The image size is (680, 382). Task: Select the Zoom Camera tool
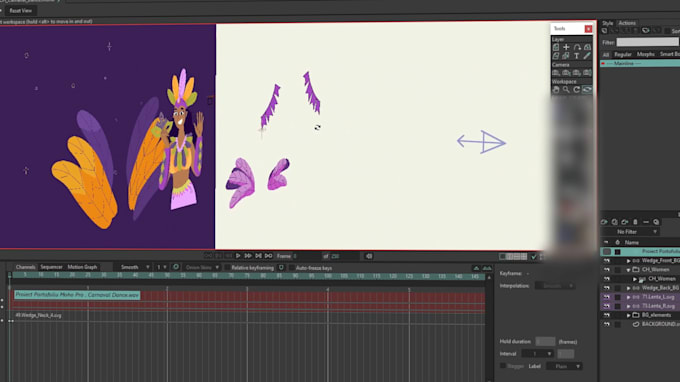coord(566,73)
